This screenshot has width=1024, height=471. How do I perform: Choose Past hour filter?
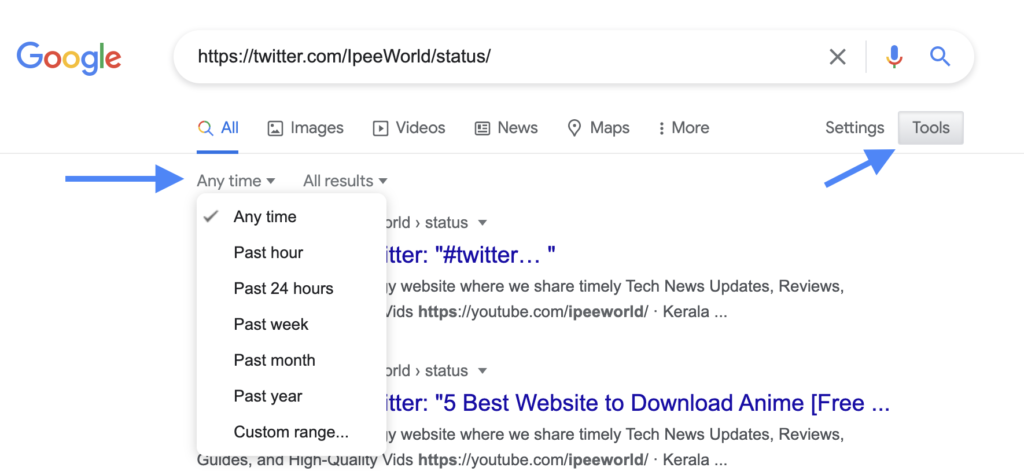click(268, 253)
